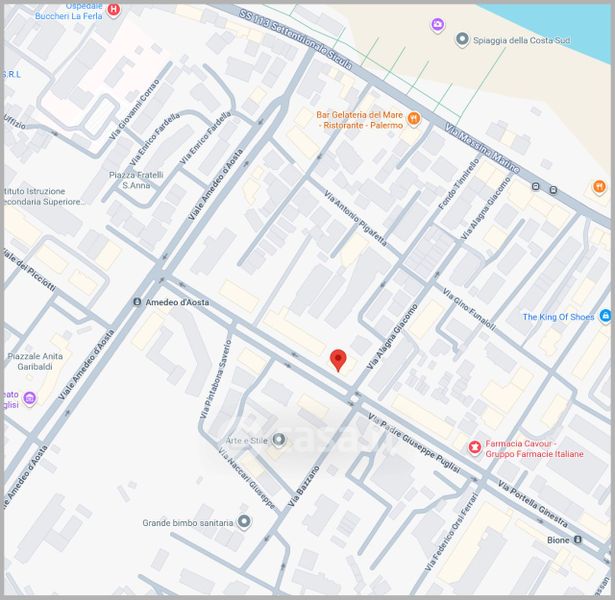The width and height of the screenshot is (615, 600).
Task: Click the red location pin marker
Action: pyautogui.click(x=338, y=360)
